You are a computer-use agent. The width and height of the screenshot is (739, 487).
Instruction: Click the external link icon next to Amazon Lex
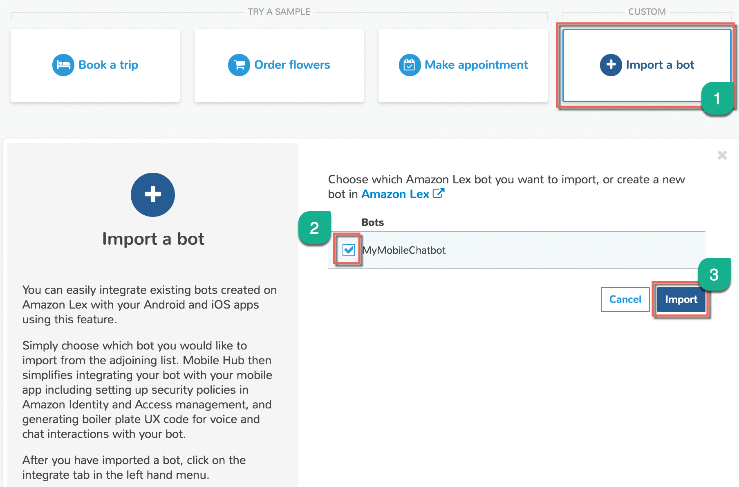439,193
